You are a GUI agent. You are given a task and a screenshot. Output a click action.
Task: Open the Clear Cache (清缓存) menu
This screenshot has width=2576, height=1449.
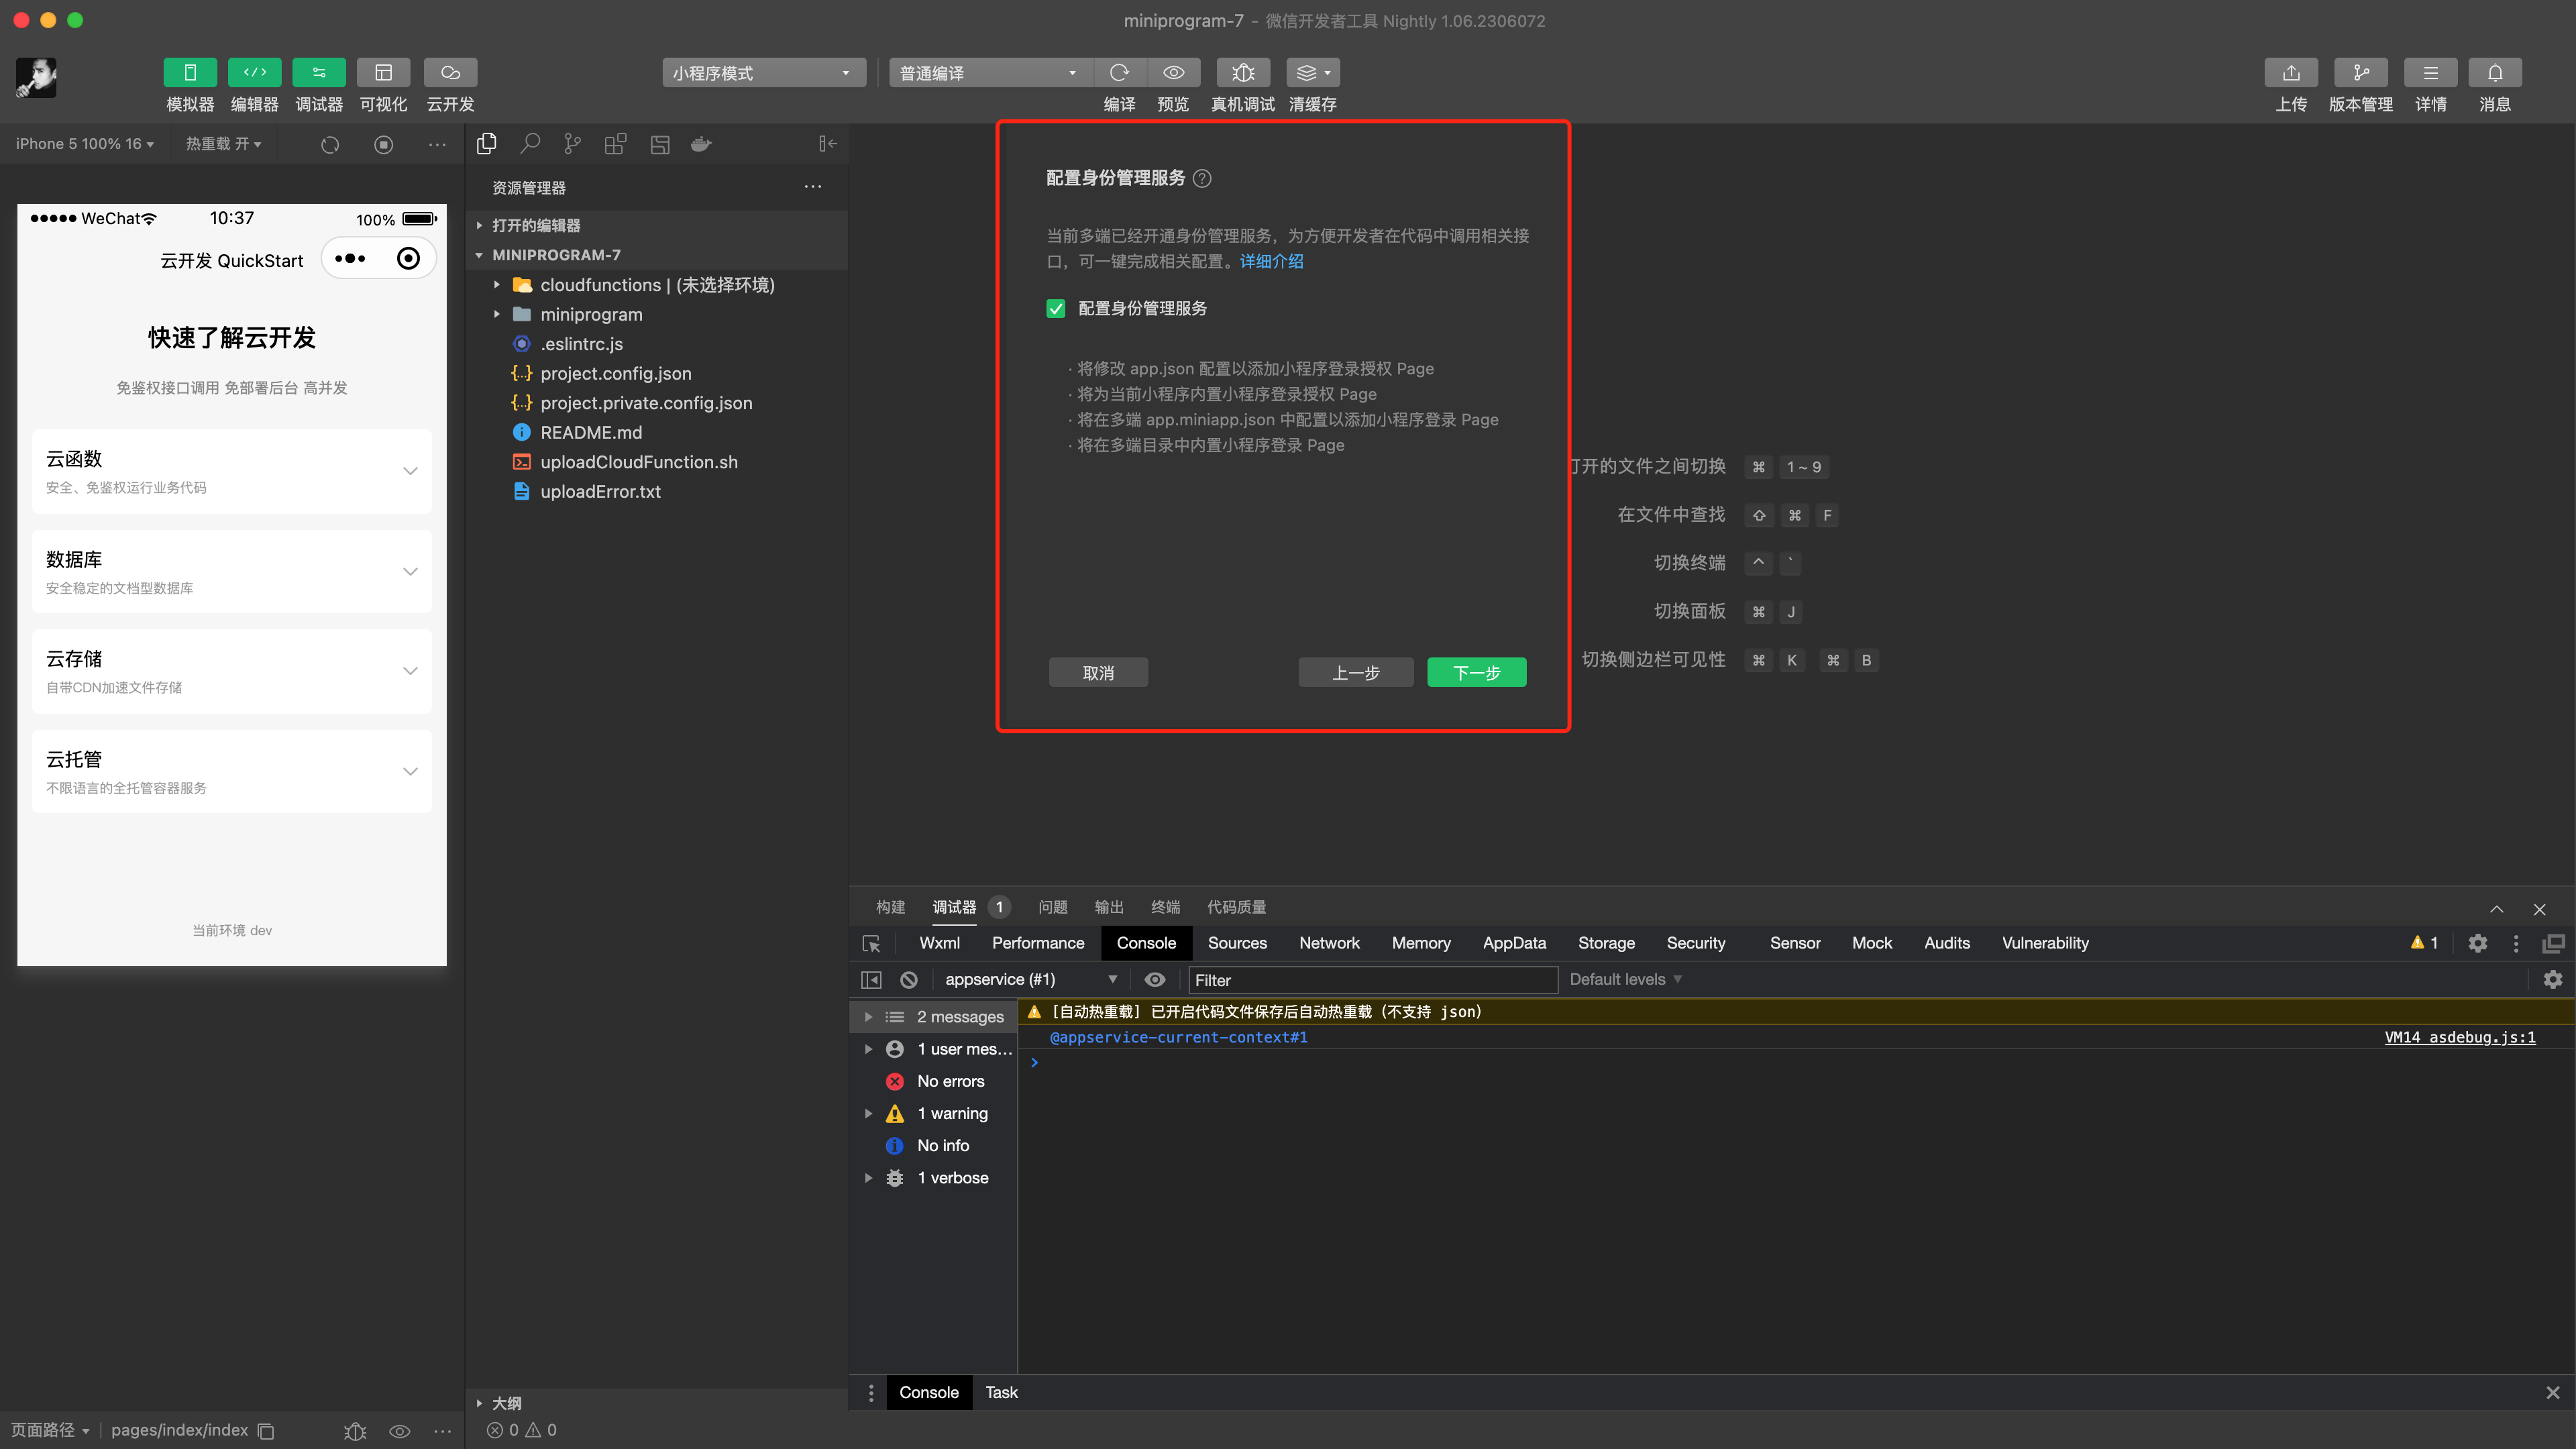1313,72
